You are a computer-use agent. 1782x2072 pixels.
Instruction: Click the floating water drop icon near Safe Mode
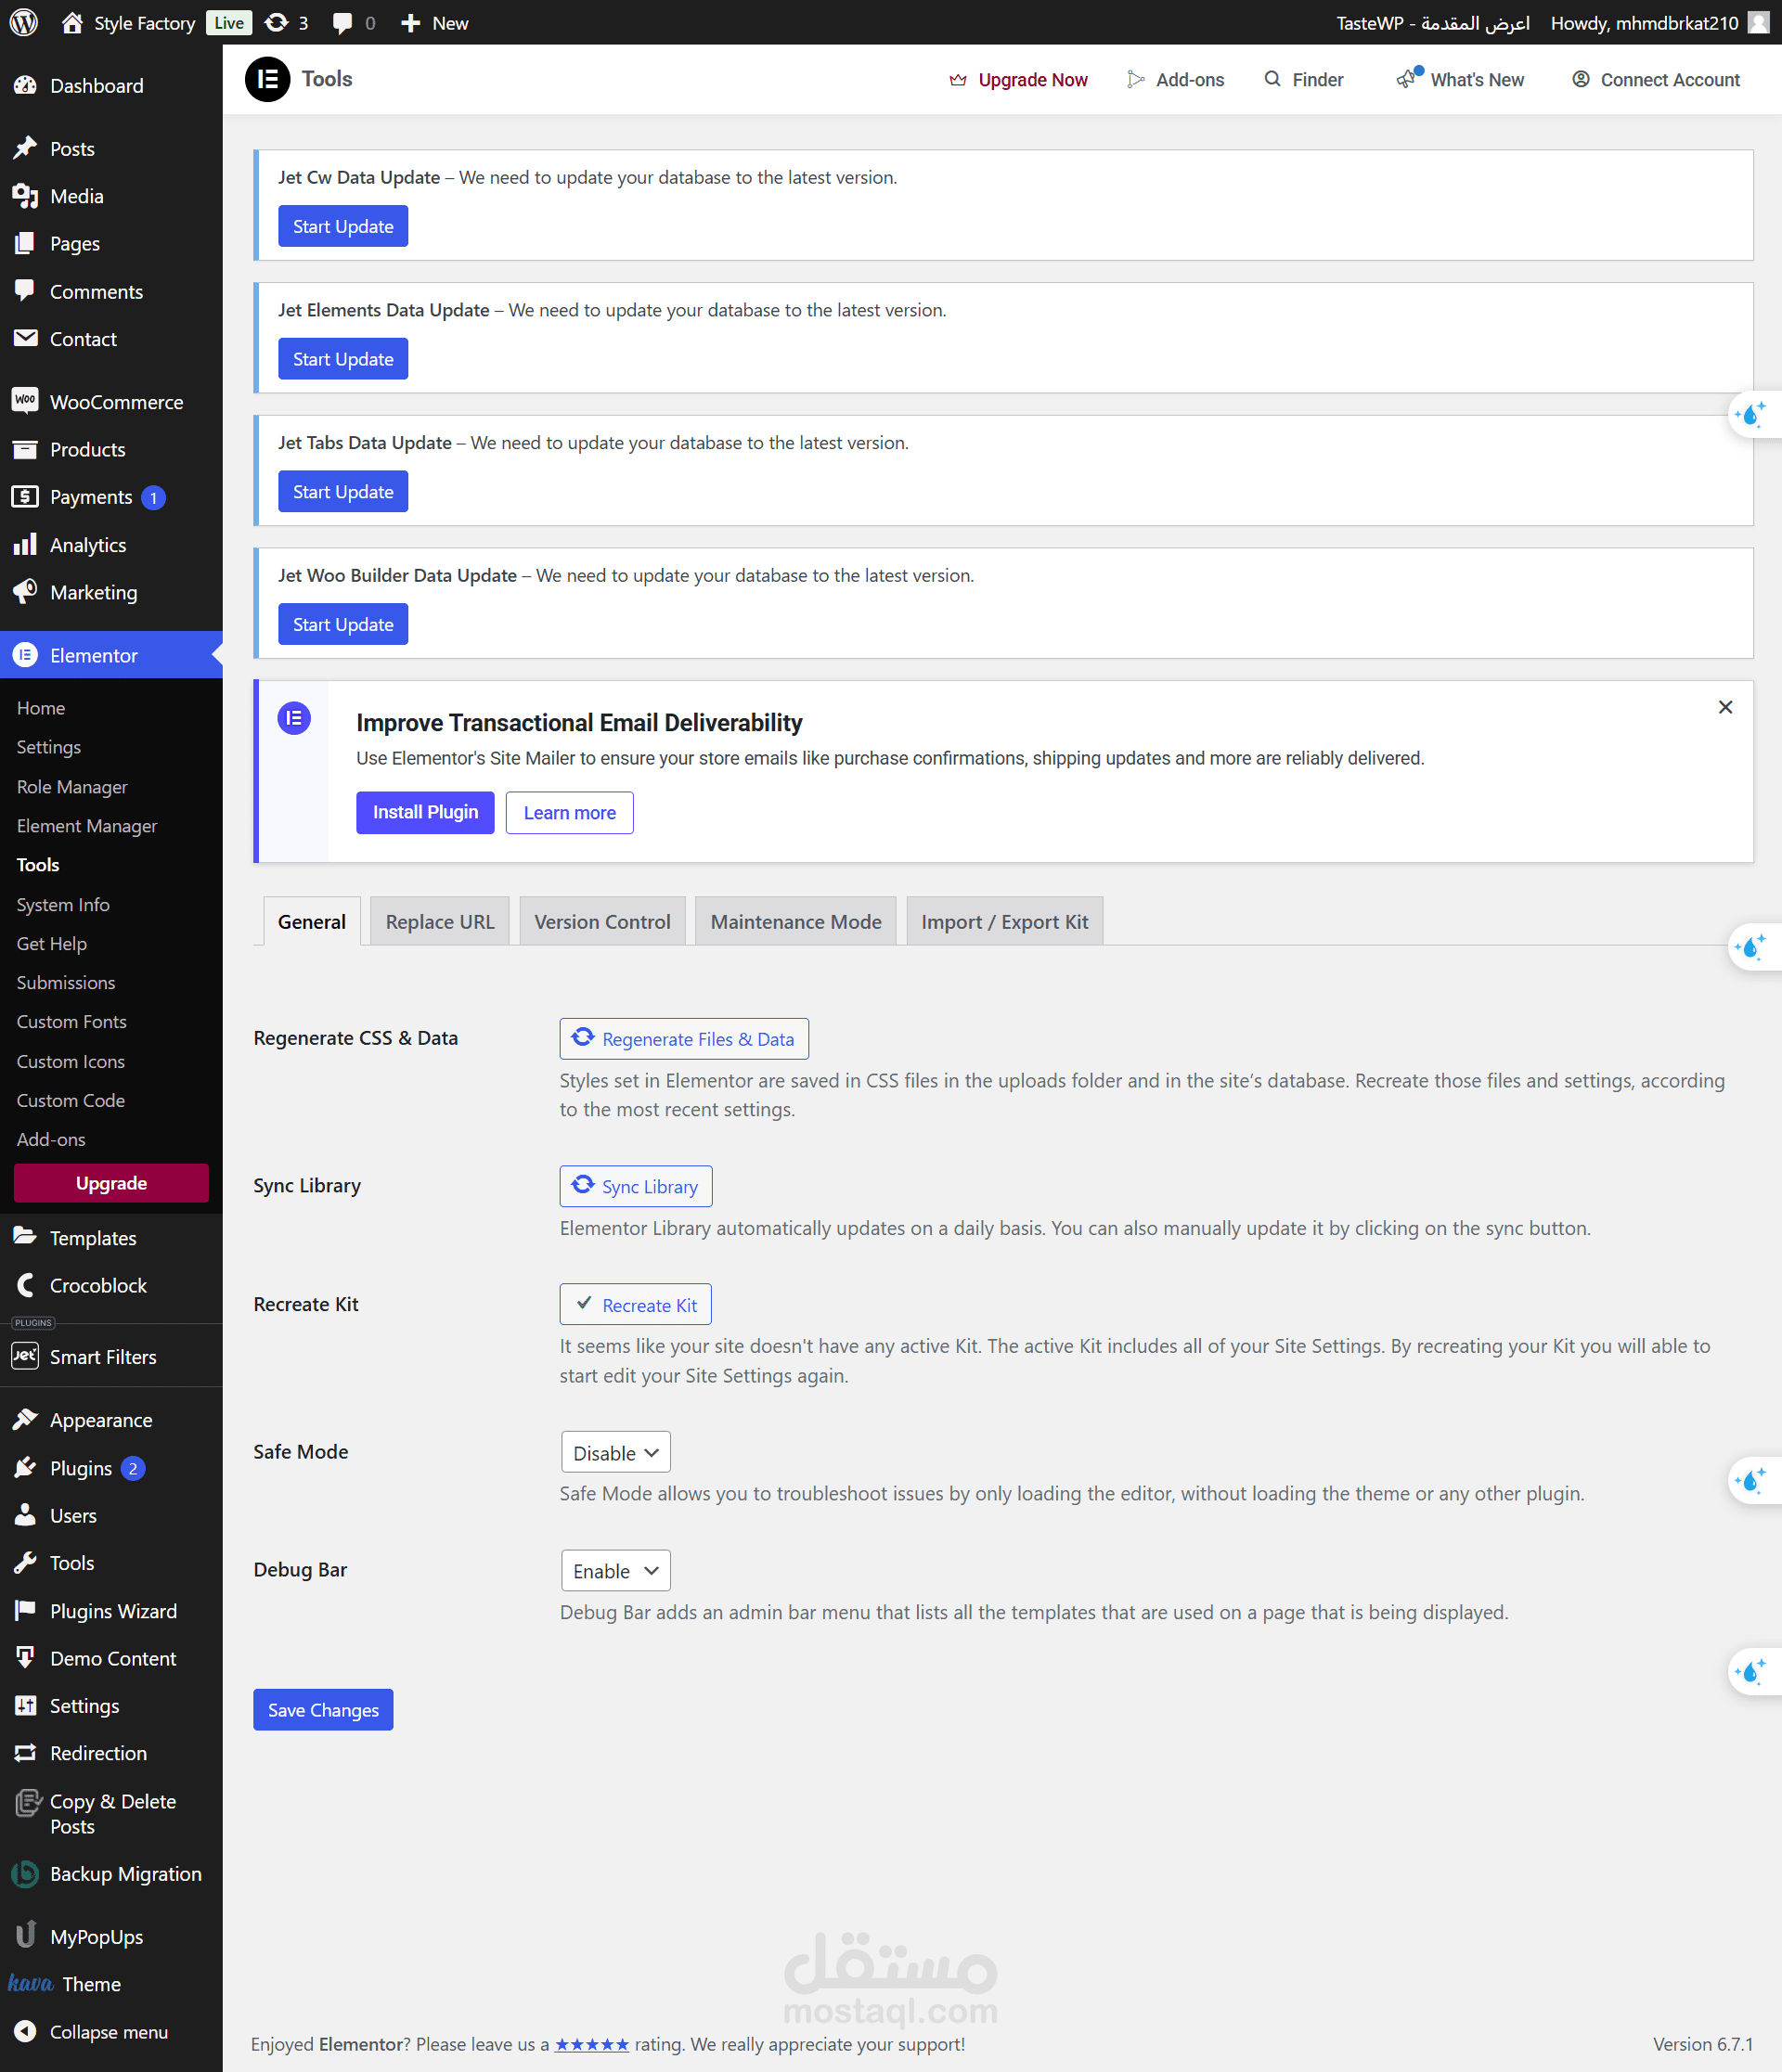click(x=1752, y=1480)
